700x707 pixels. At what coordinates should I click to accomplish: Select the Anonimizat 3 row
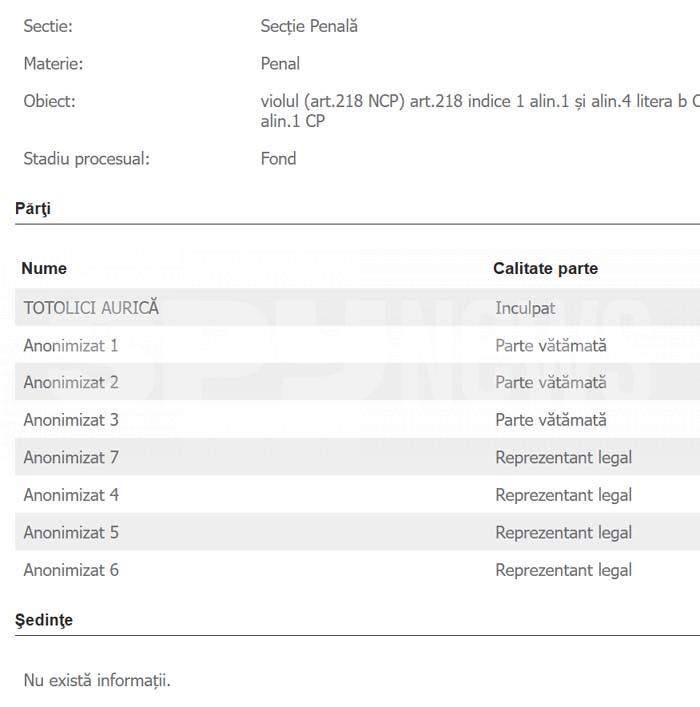[x=357, y=419]
